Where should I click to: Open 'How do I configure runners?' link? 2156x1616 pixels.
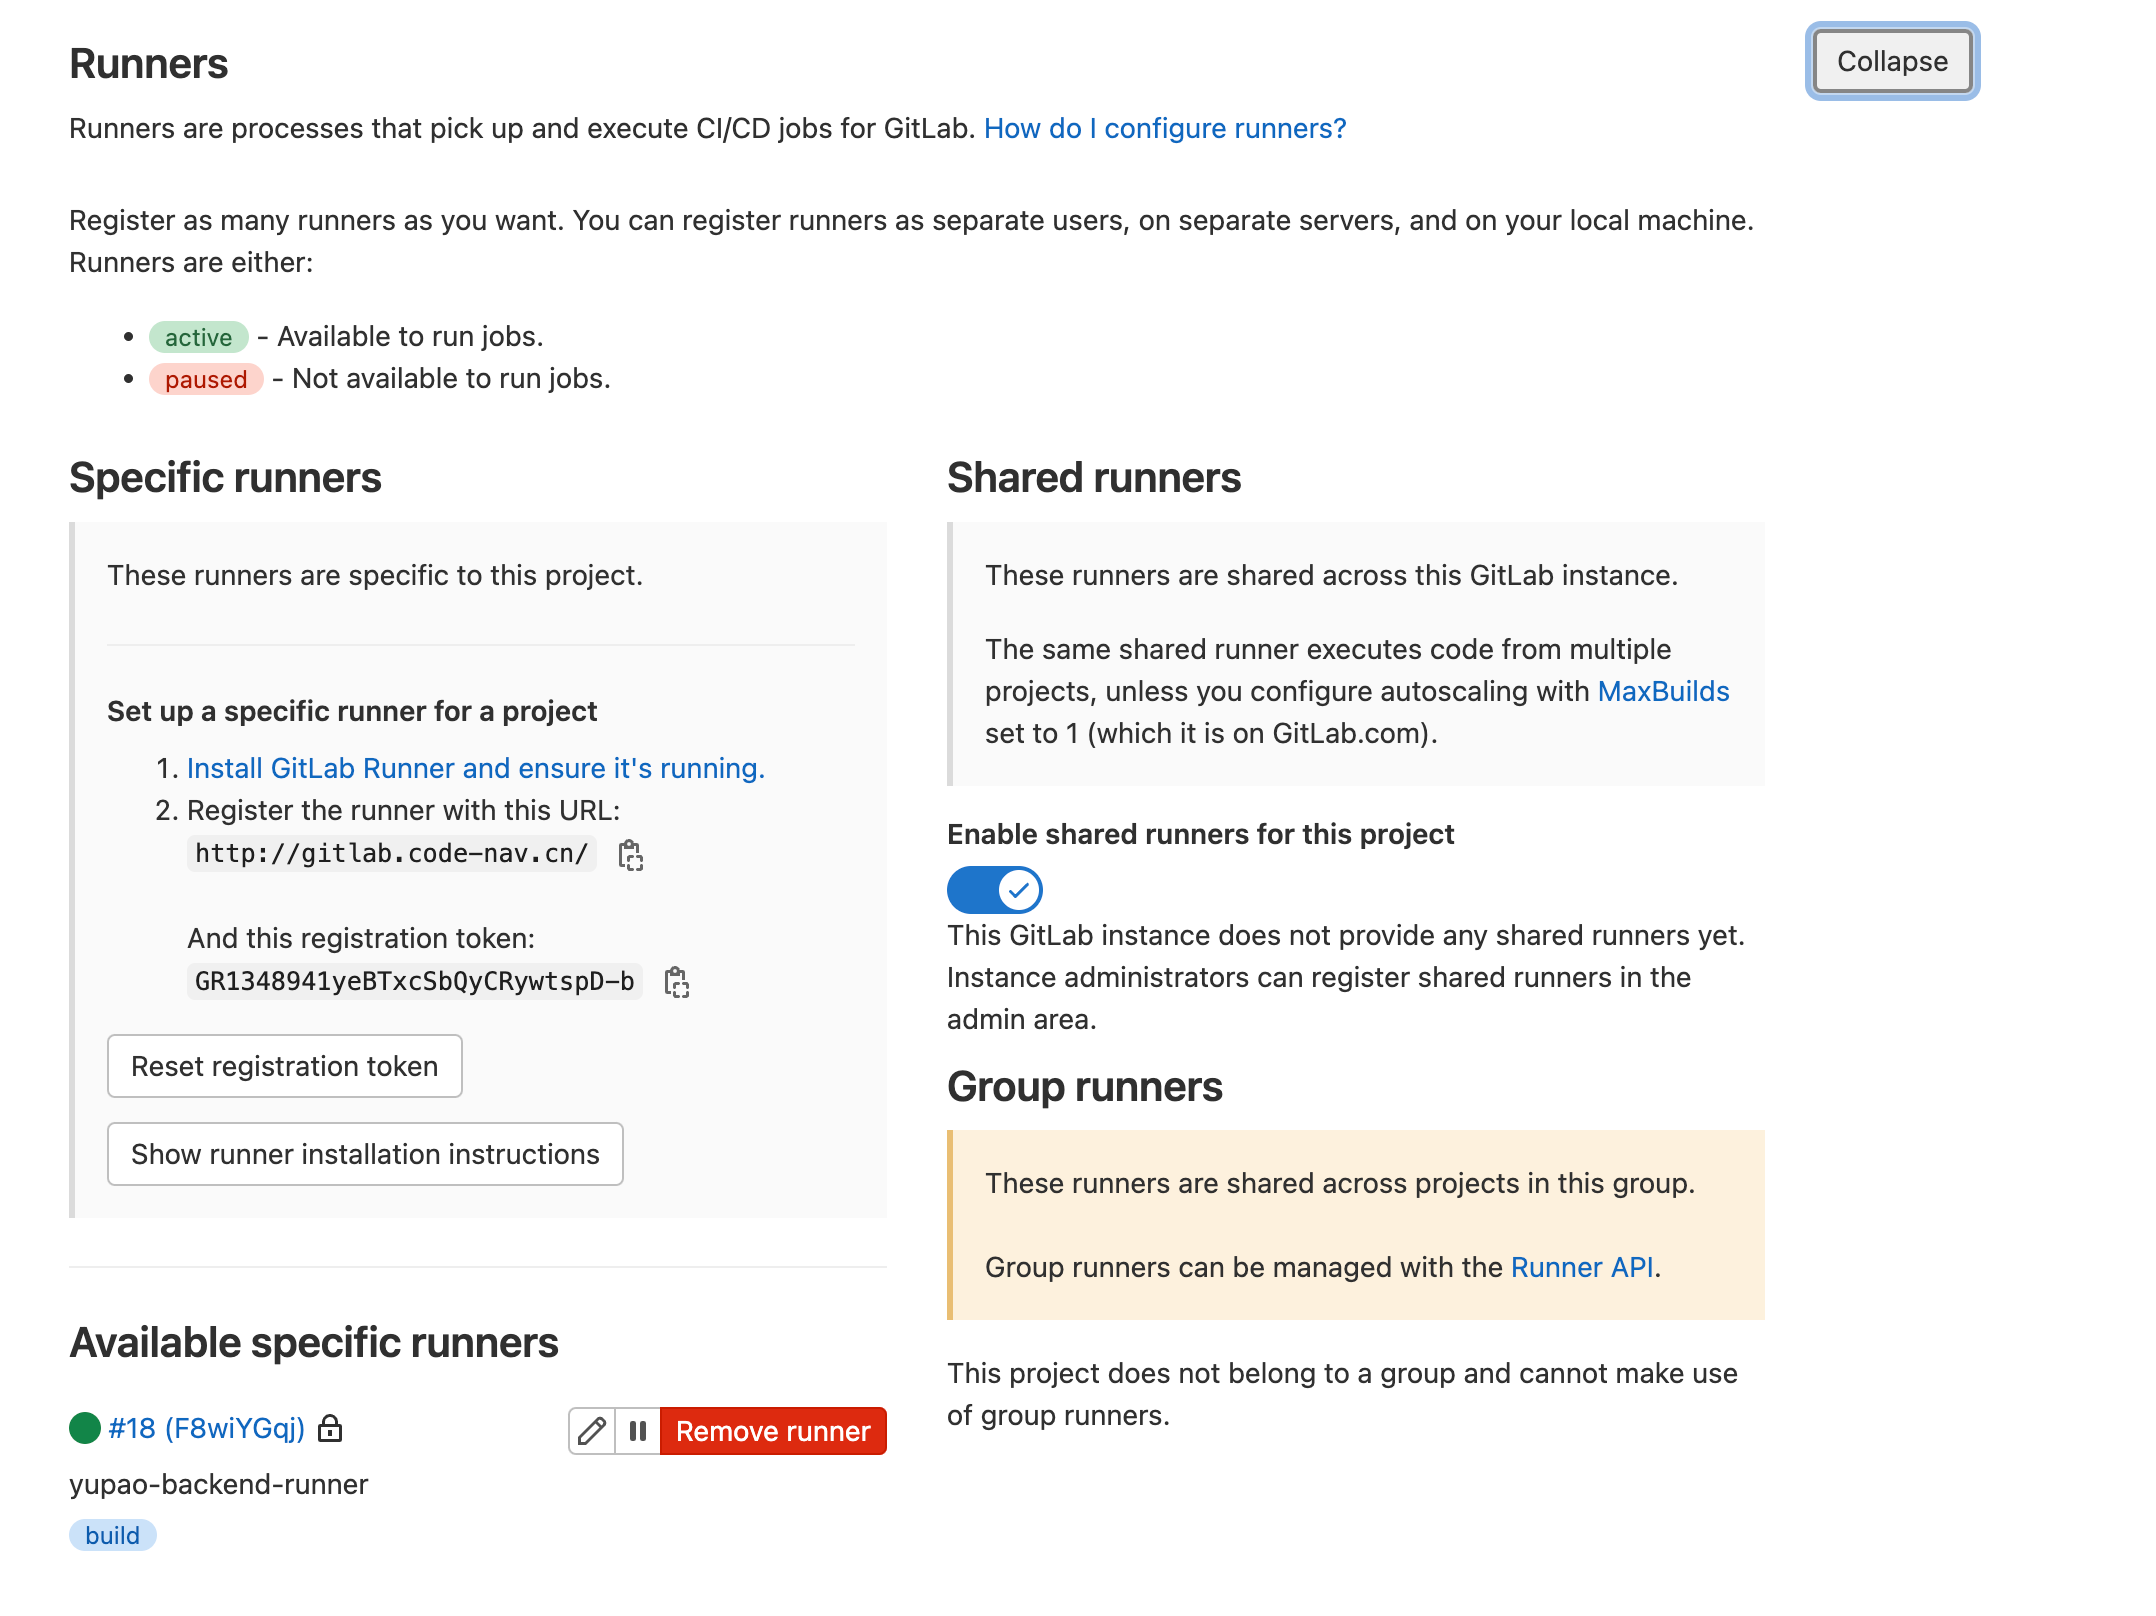click(x=1165, y=129)
